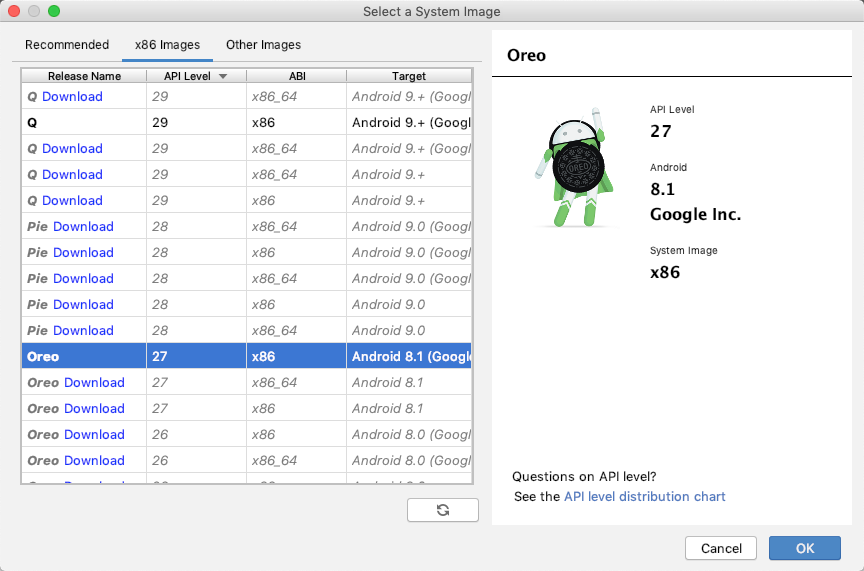Switch to the Recommended tab
This screenshot has width=864, height=571.
click(67, 45)
